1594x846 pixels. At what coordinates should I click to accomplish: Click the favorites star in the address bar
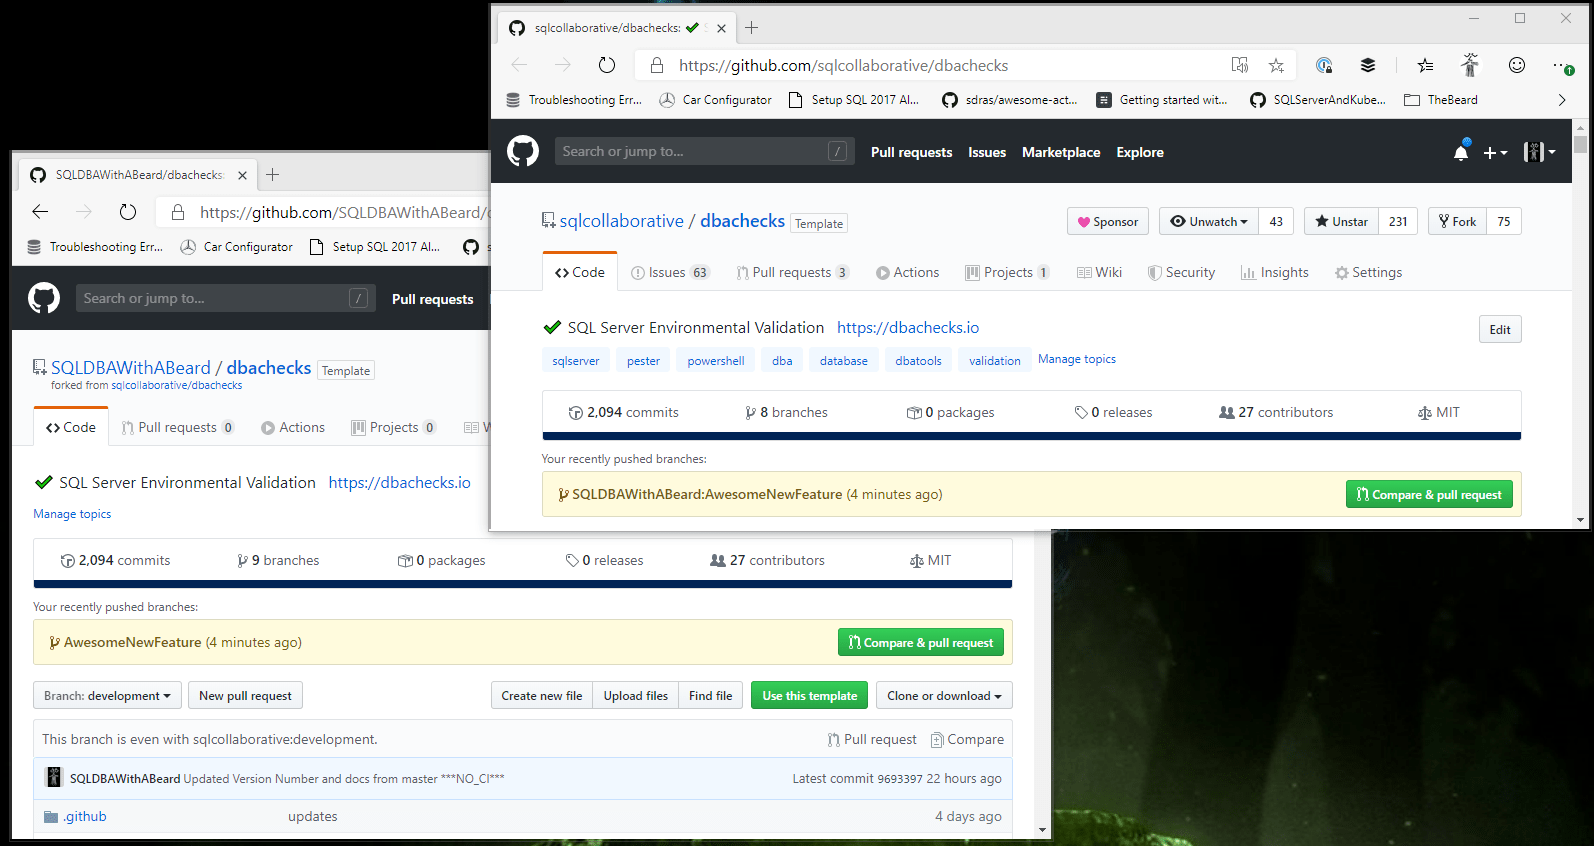pos(1276,66)
